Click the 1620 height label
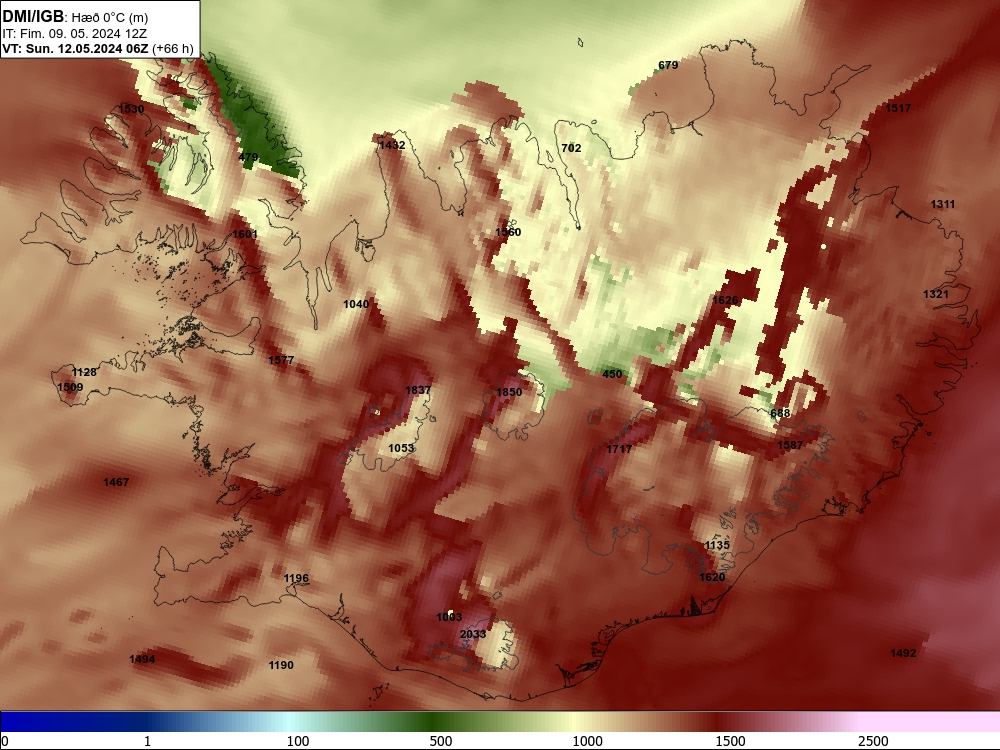1000x750 pixels. coord(712,577)
